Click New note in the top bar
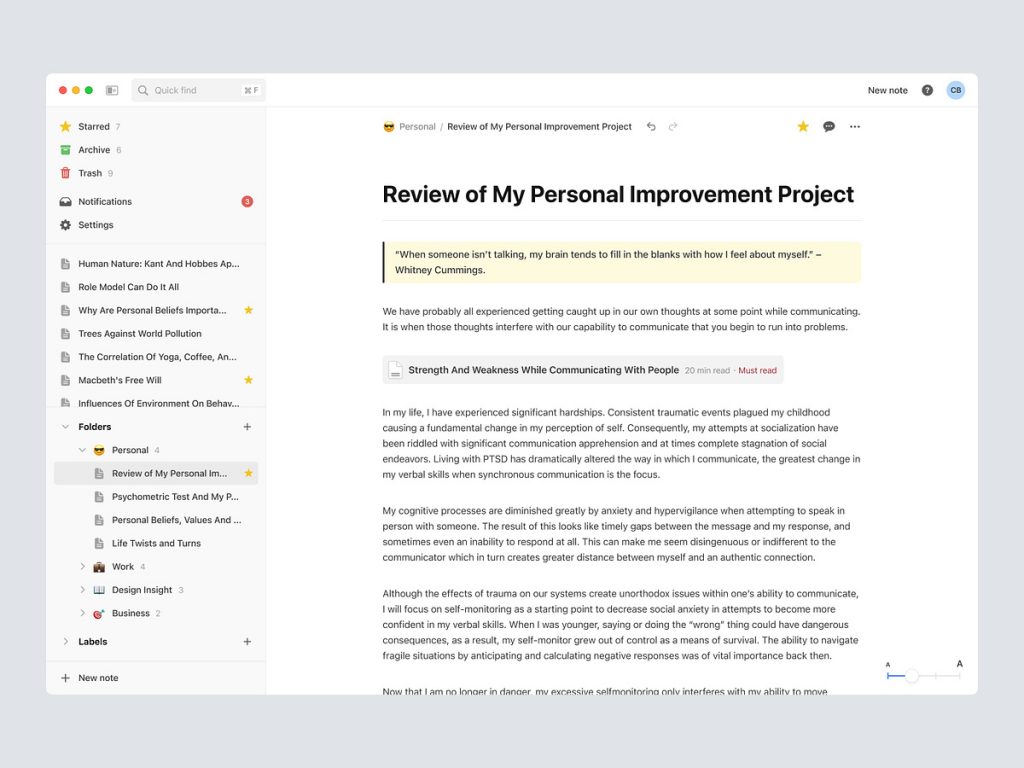The width and height of the screenshot is (1024, 768). pyautogui.click(x=887, y=90)
